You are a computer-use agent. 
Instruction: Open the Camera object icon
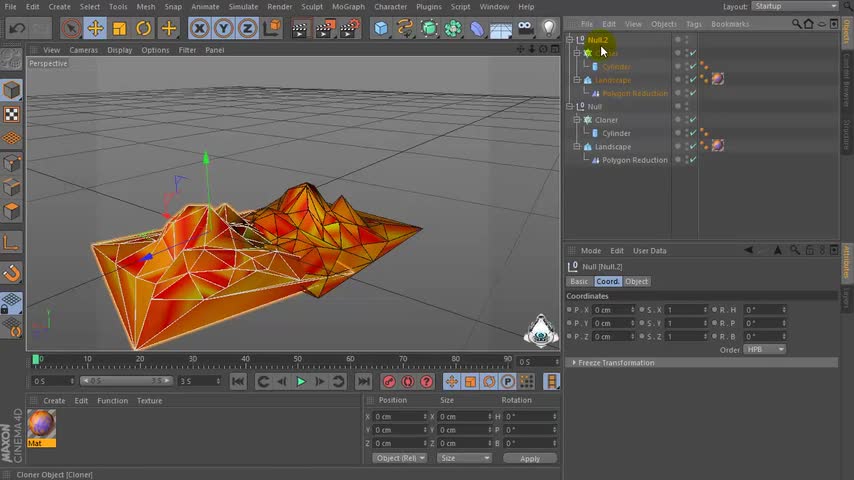pos(525,29)
